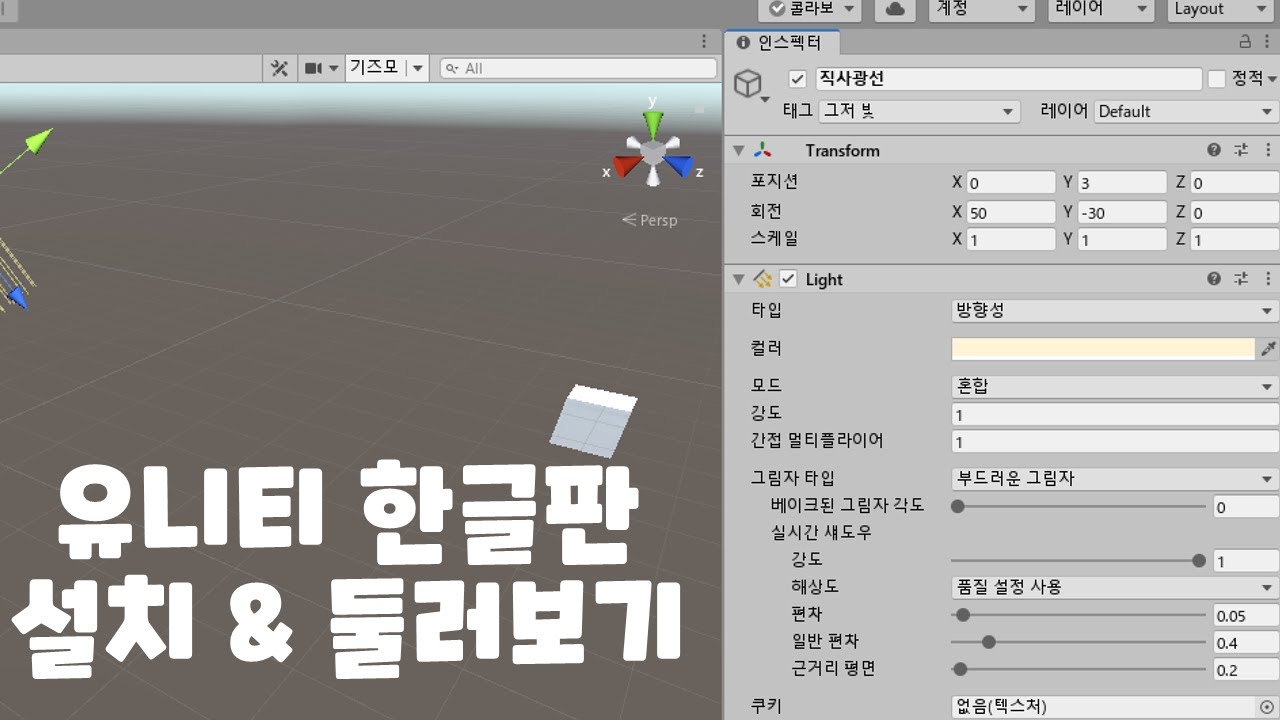Open the 모드 dropdown showing 혼합
Image resolution: width=1280 pixels, height=720 pixels.
pyautogui.click(x=1115, y=387)
